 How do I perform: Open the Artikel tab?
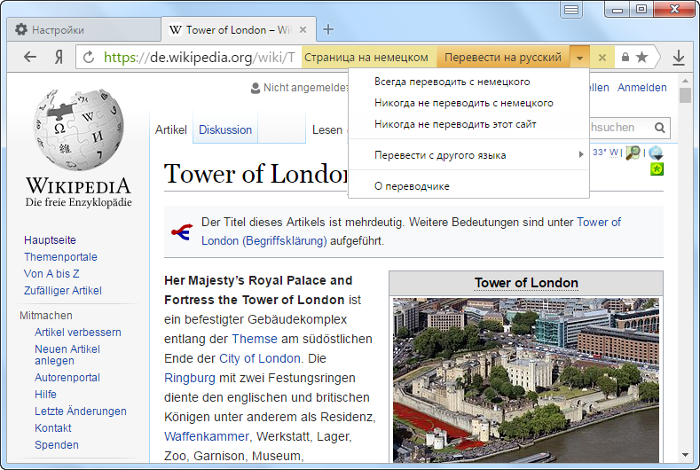point(171,130)
